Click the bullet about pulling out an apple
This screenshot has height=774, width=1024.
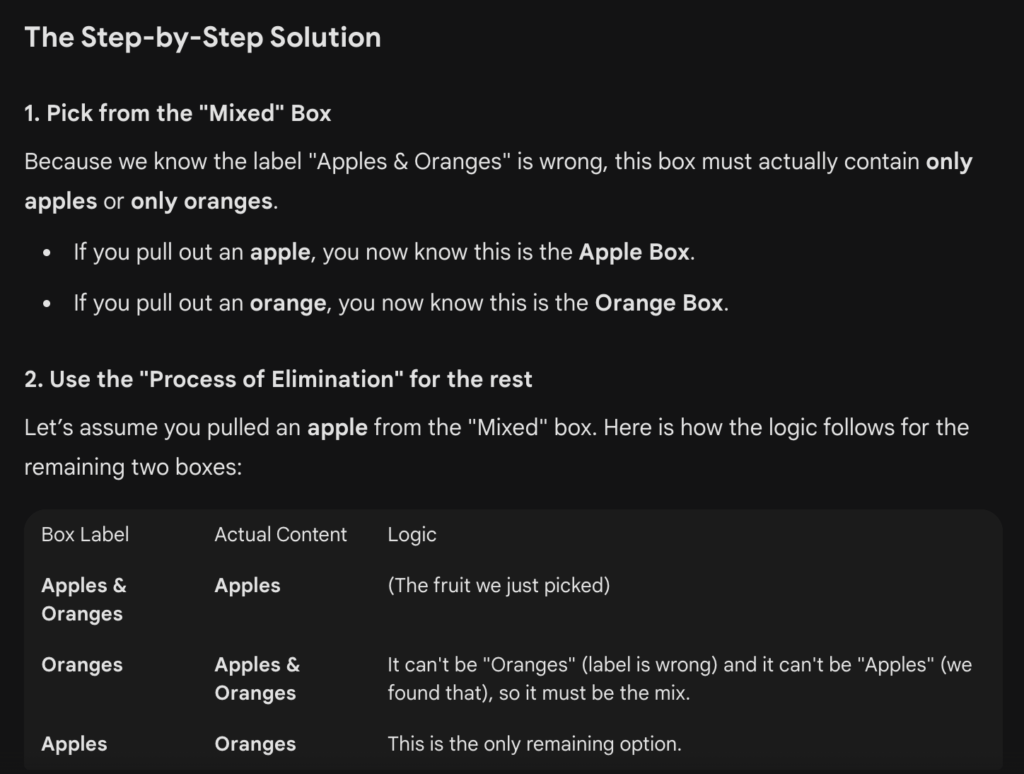pos(383,252)
